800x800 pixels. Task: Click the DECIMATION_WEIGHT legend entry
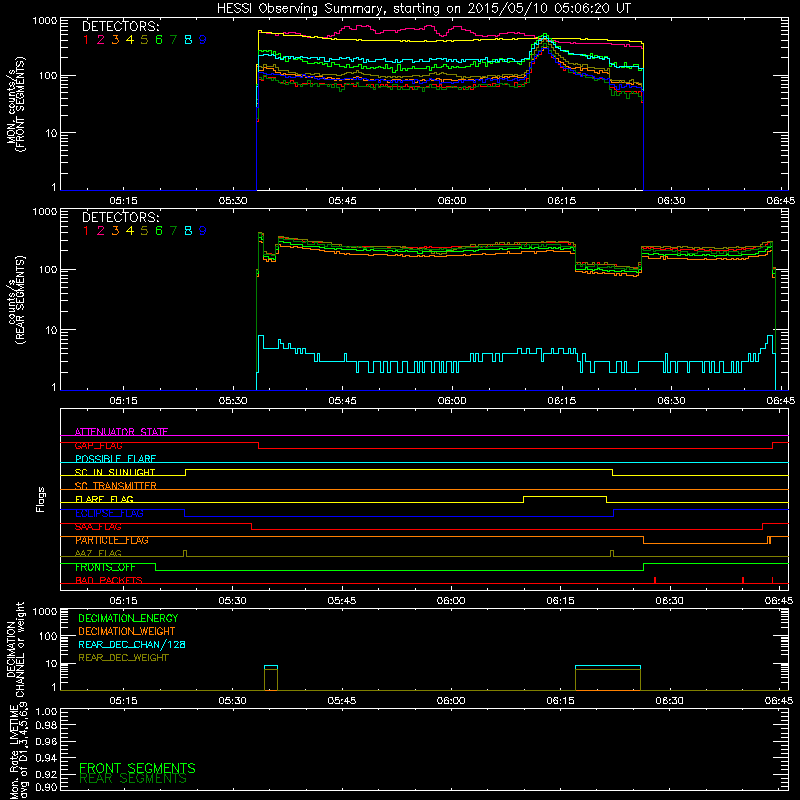click(x=127, y=631)
